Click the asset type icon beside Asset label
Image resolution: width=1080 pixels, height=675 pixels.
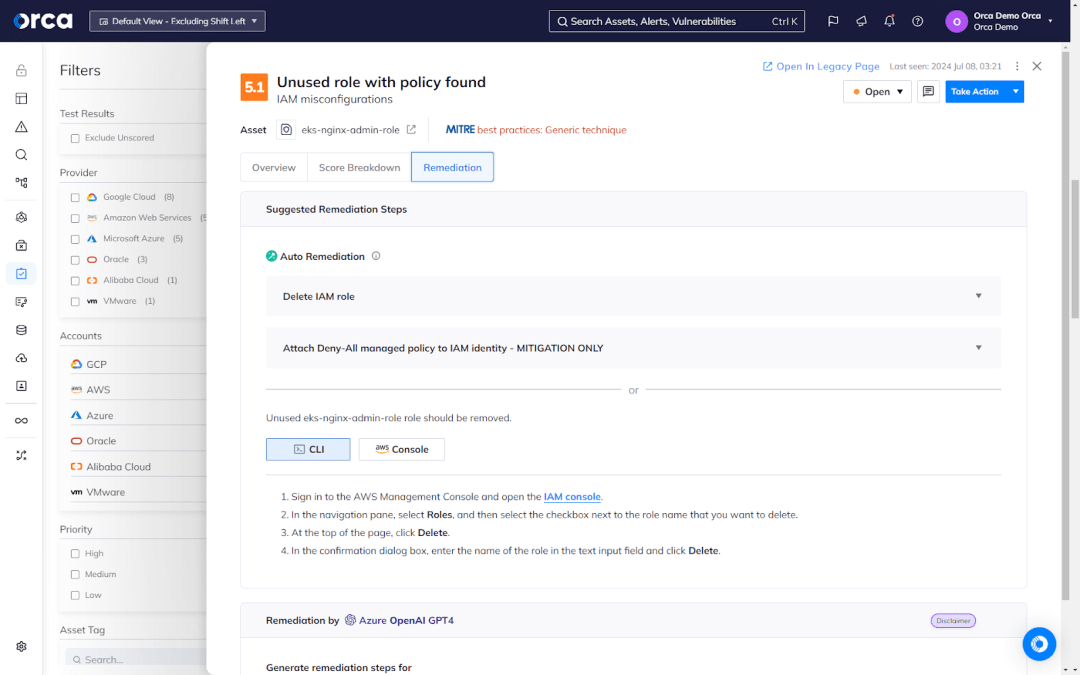pyautogui.click(x=286, y=129)
